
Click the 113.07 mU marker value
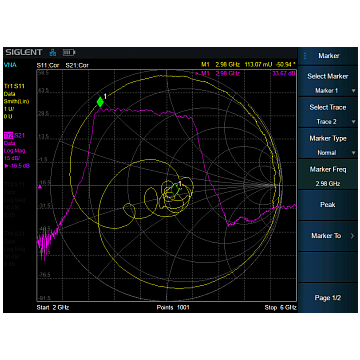257,64
